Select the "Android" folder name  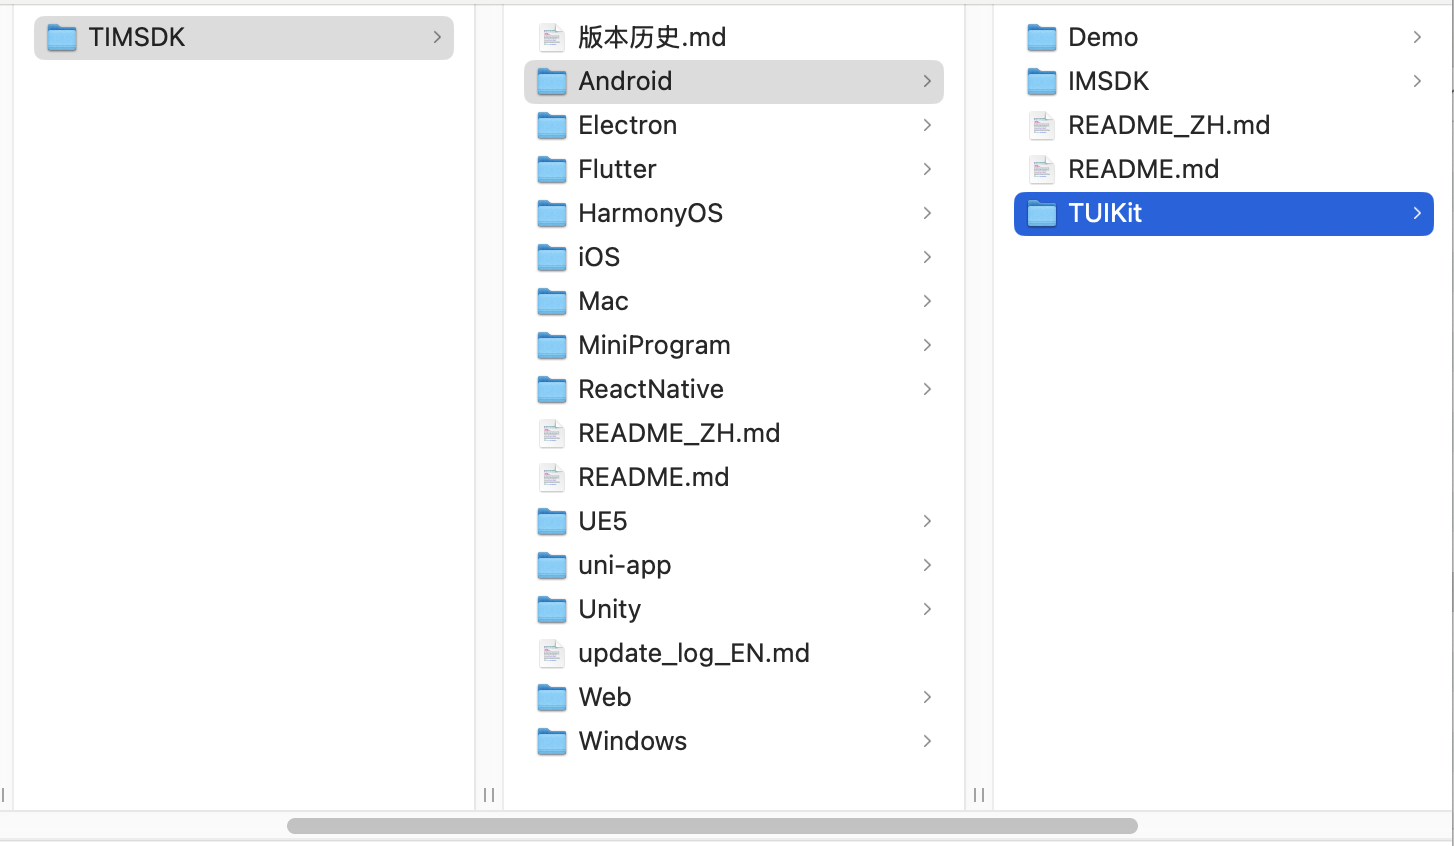point(625,81)
